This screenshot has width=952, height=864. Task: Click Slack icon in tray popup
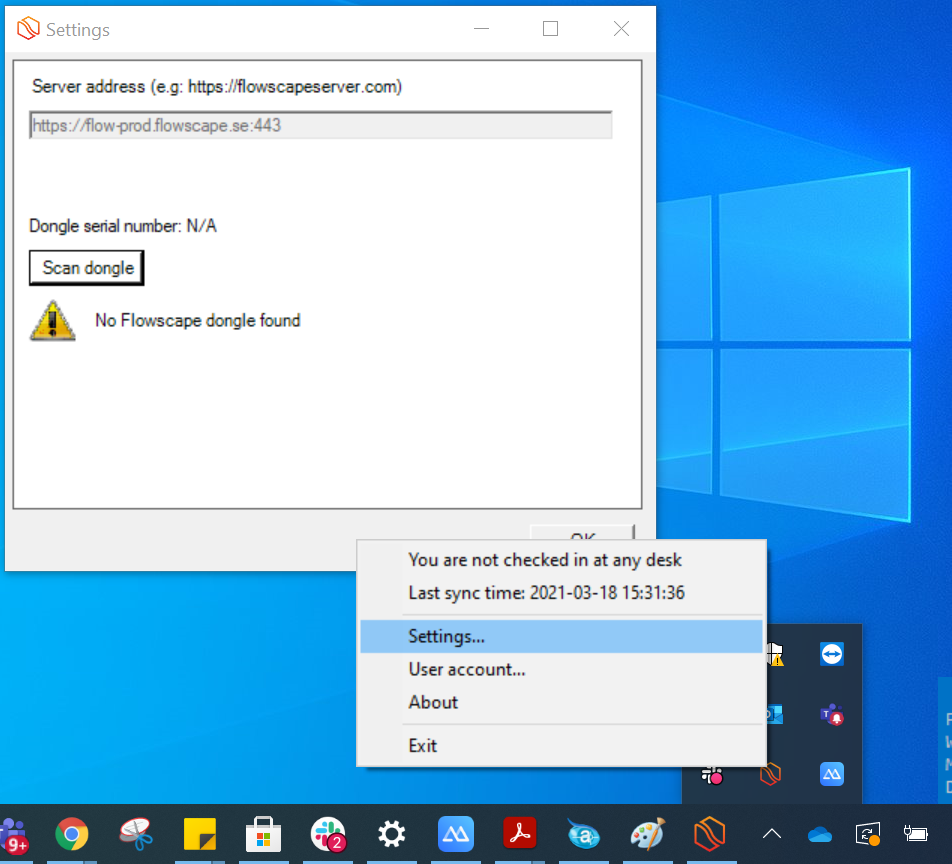pyautogui.click(x=712, y=775)
